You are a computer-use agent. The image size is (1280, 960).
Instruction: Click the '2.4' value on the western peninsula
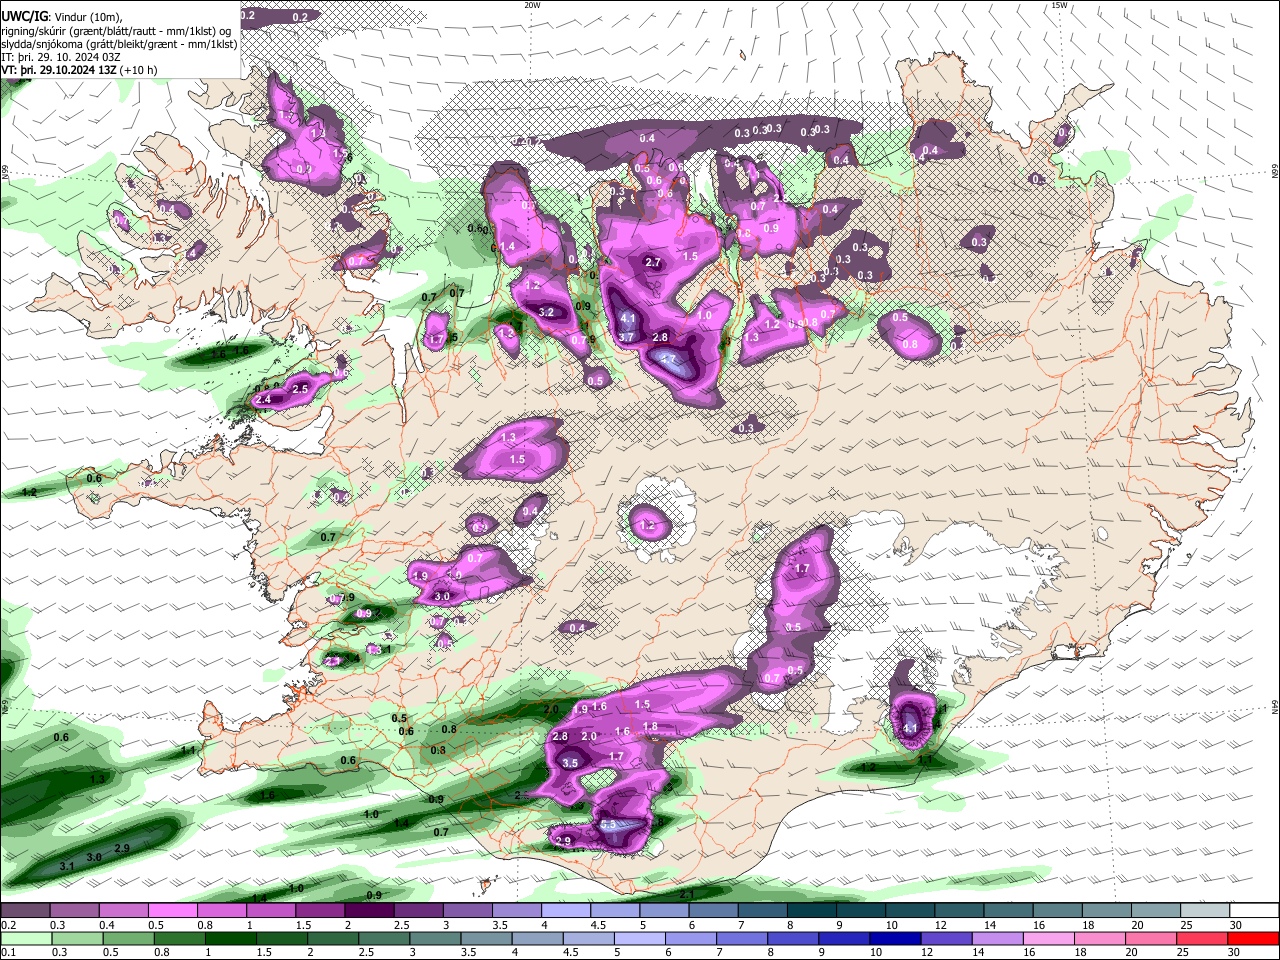coord(263,400)
